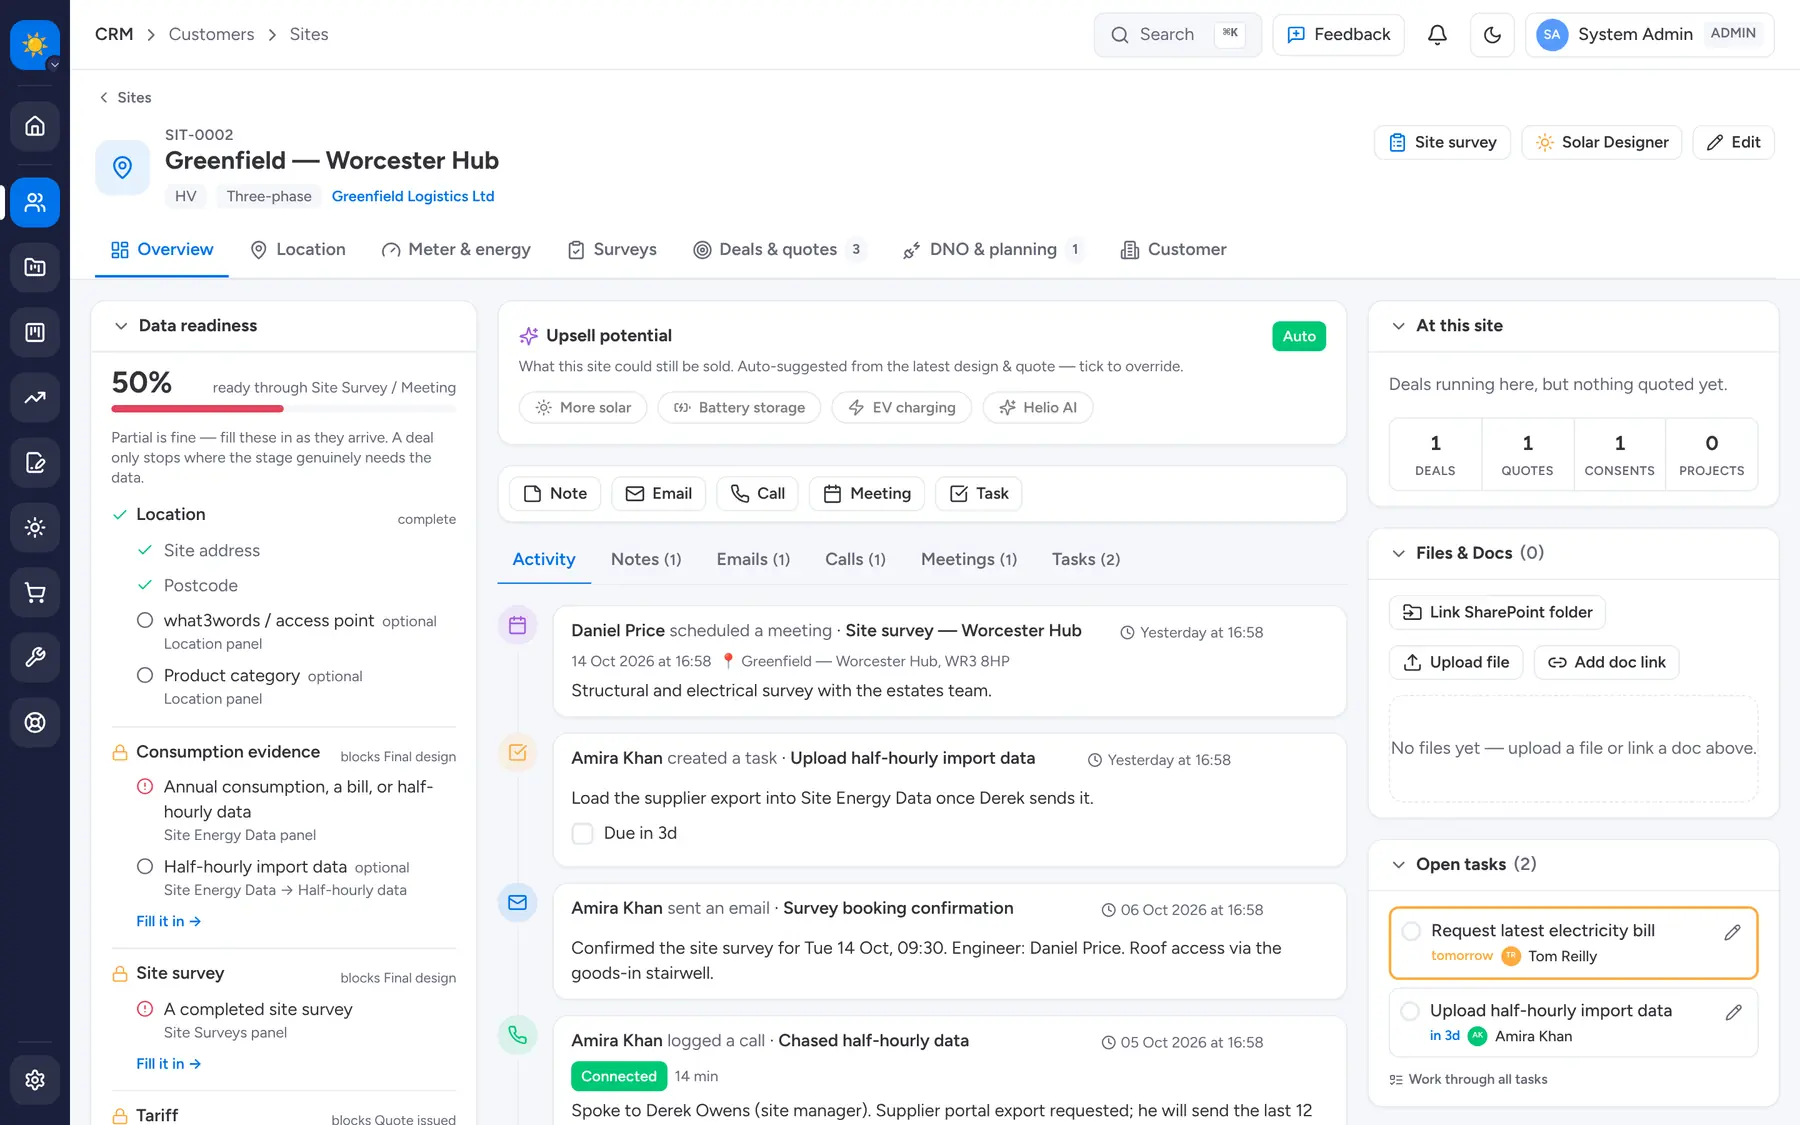Open the Customers people icon in sidebar

[x=35, y=202]
